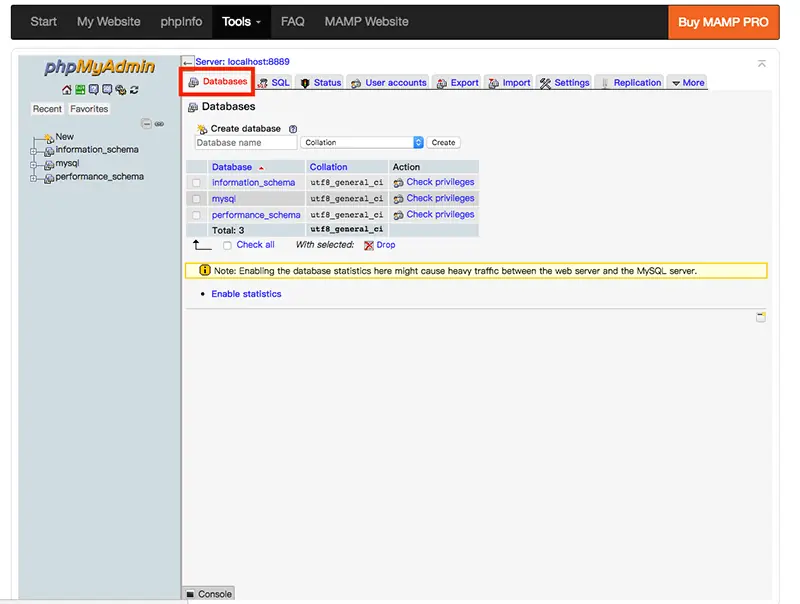Click Buy MAMP PRO button
800x604 pixels.
tap(723, 22)
